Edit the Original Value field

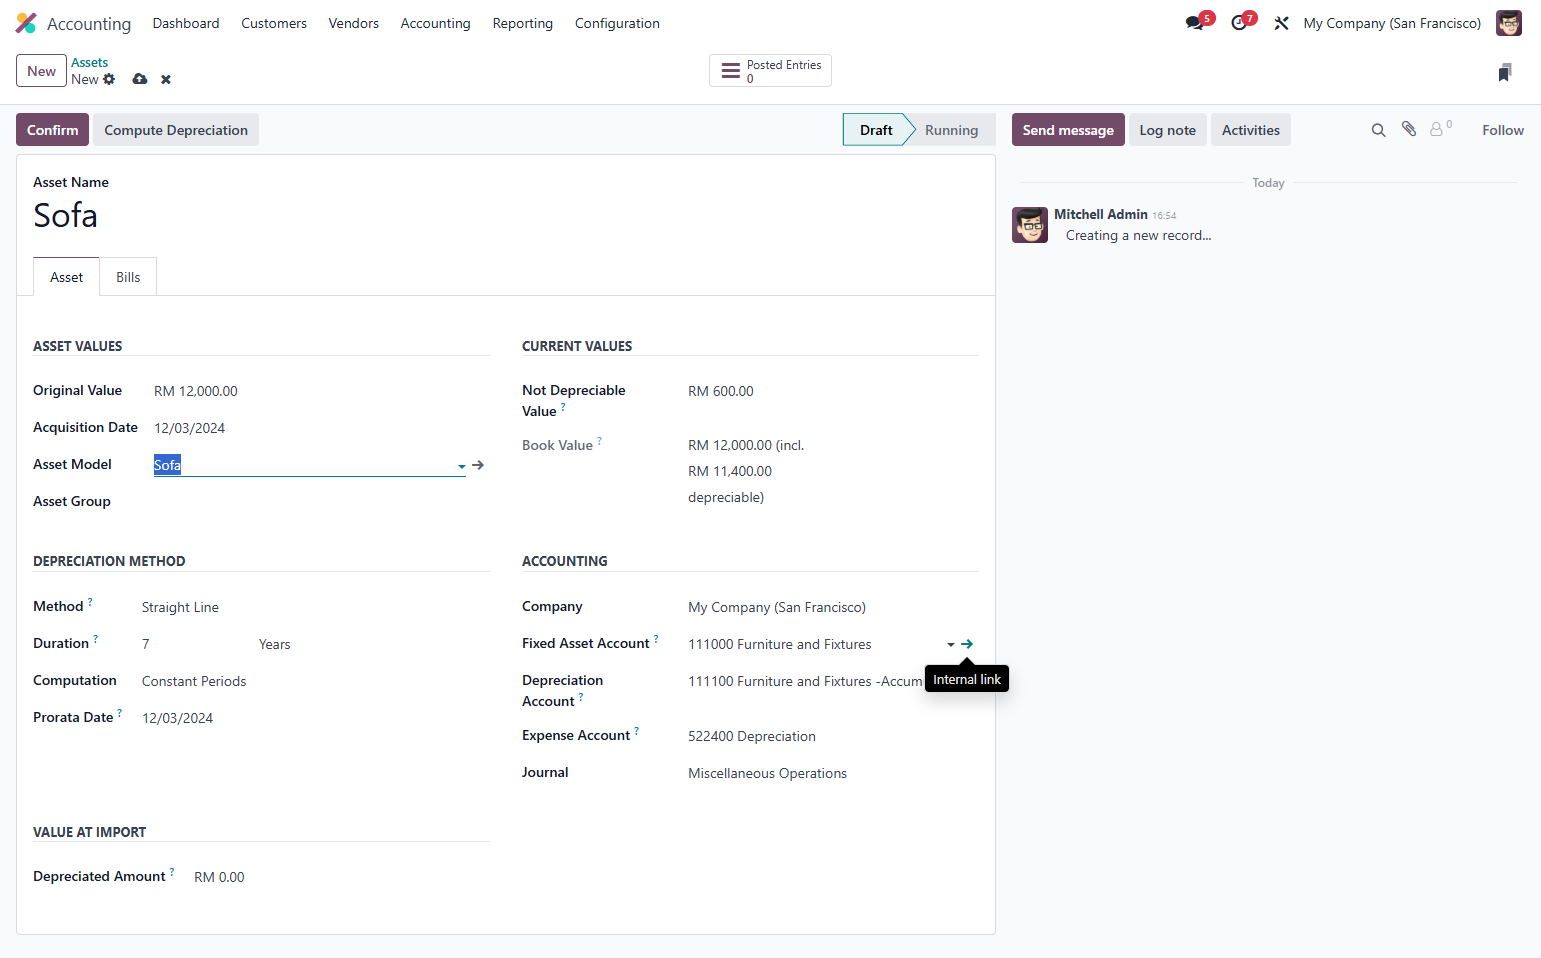[x=320, y=391]
